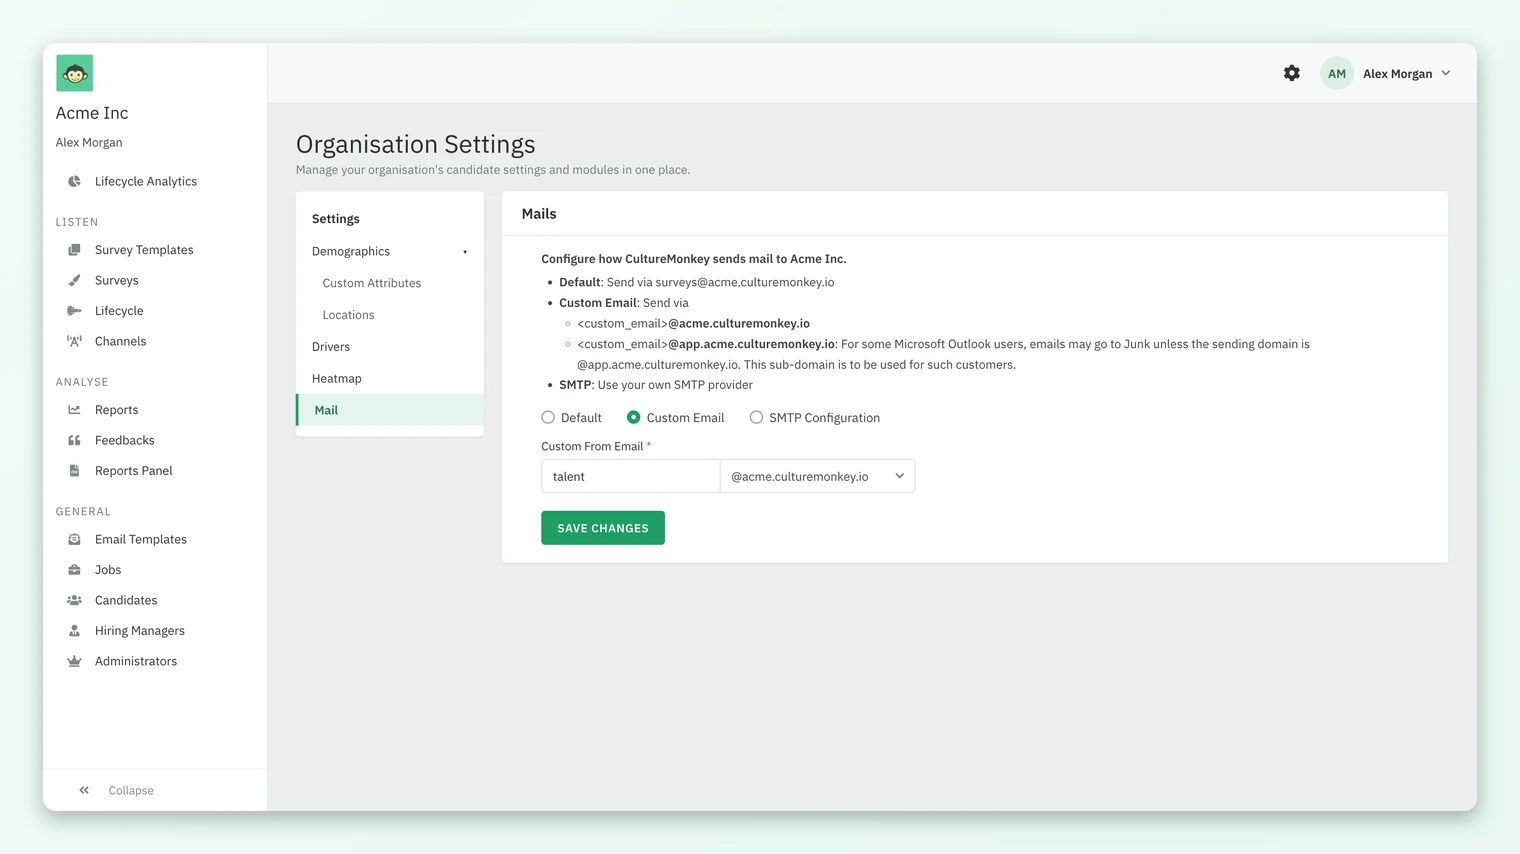Go to Surveys in the sidebar
The image size is (1520, 854).
(117, 280)
